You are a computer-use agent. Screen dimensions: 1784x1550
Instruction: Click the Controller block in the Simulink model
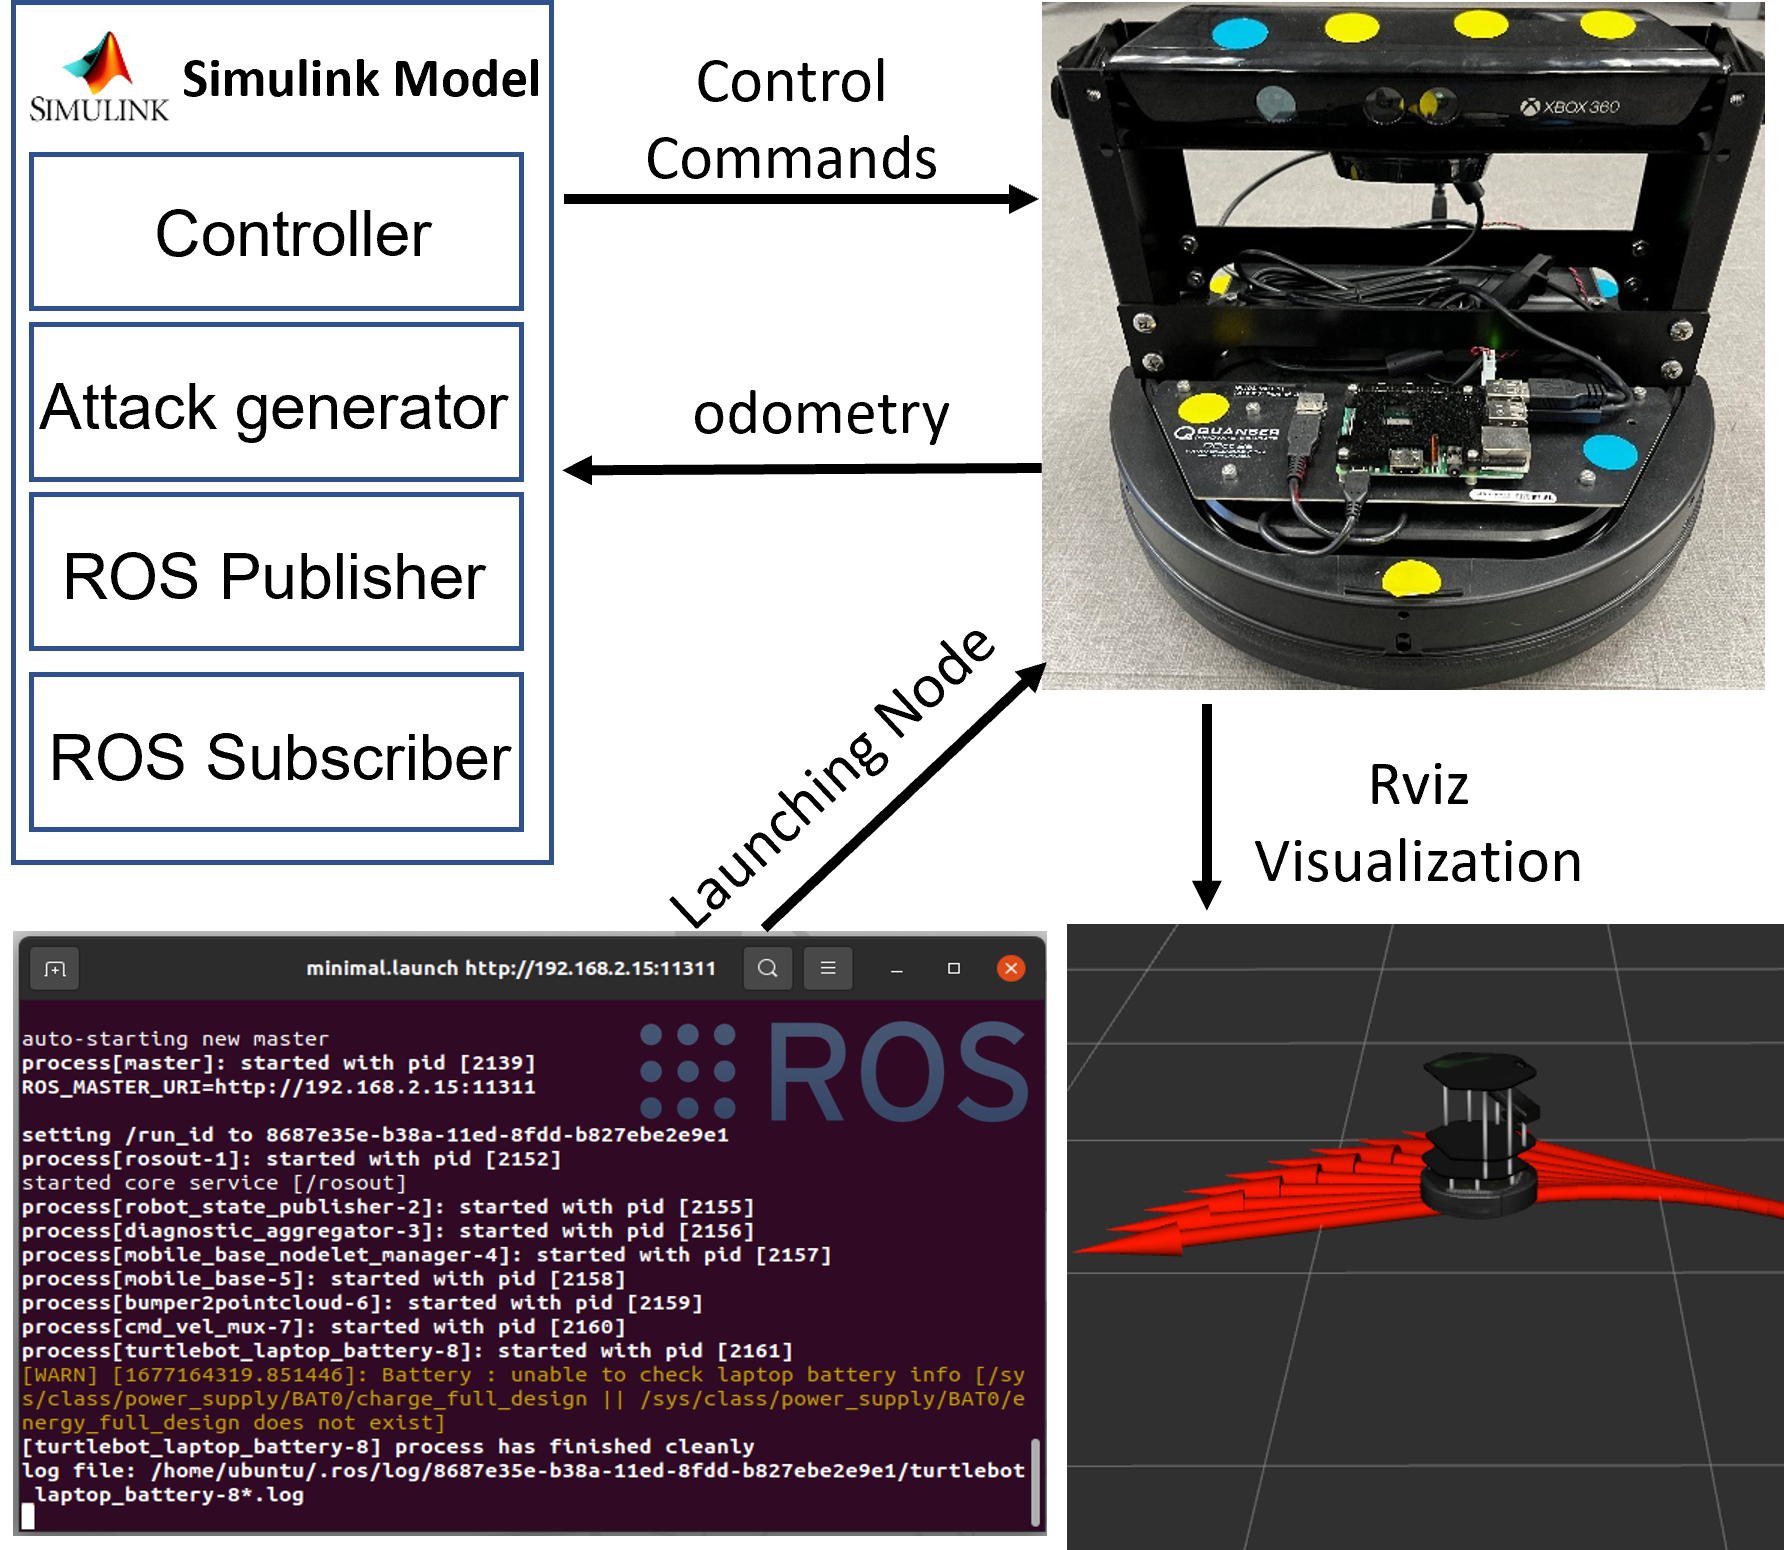point(277,232)
